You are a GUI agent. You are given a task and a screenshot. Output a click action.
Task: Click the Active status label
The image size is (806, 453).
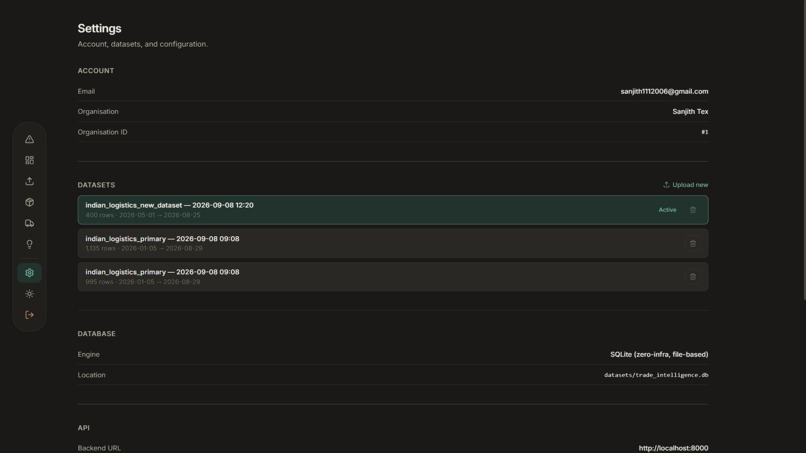(x=667, y=210)
